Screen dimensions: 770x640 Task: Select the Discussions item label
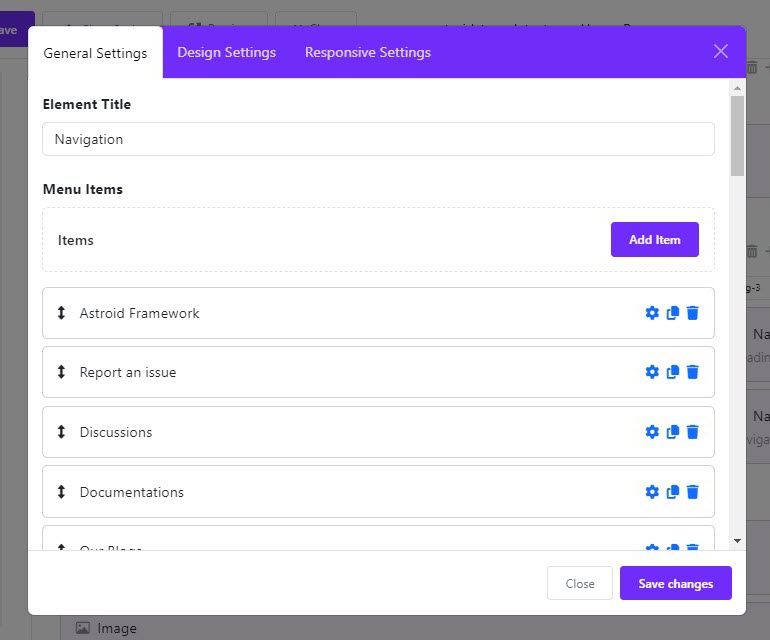point(116,432)
